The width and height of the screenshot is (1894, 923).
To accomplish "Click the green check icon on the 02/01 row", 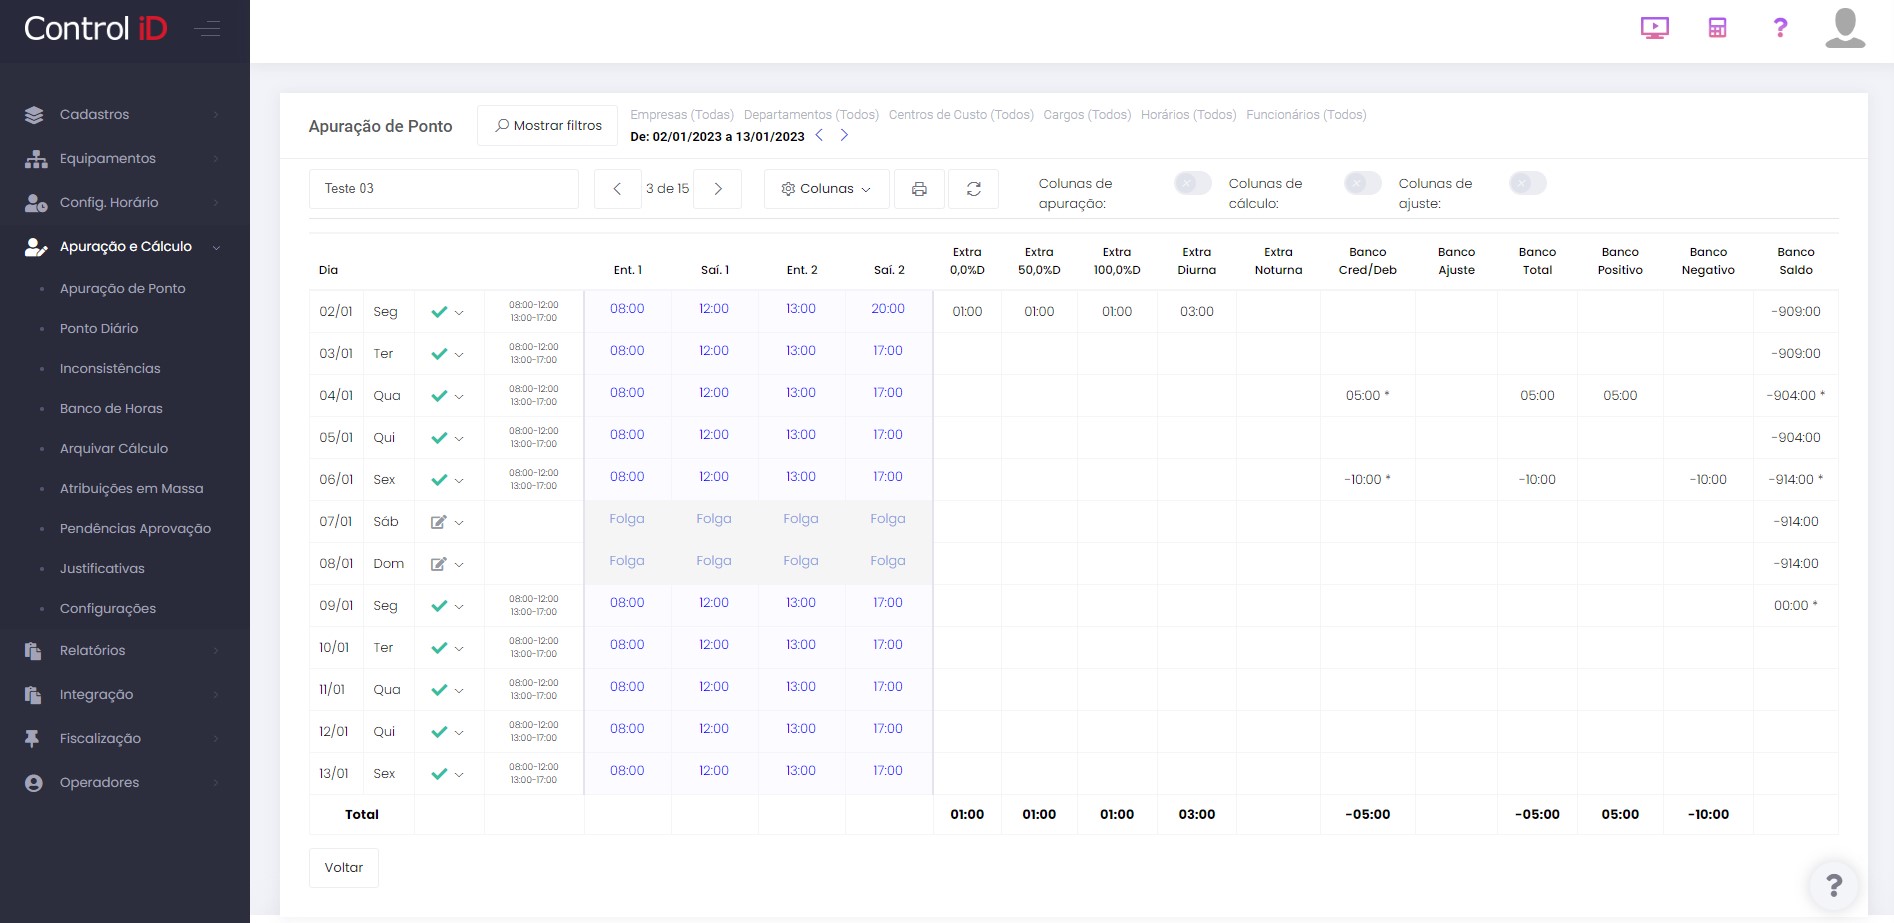I will [439, 312].
